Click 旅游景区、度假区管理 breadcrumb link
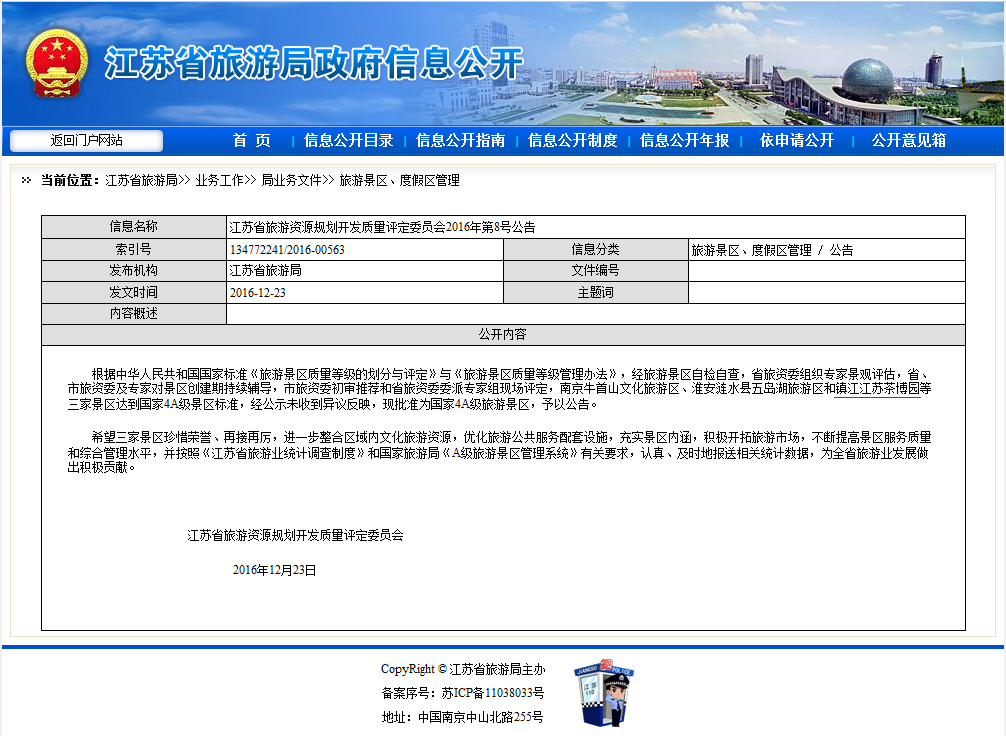This screenshot has width=1006, height=736. 399,181
